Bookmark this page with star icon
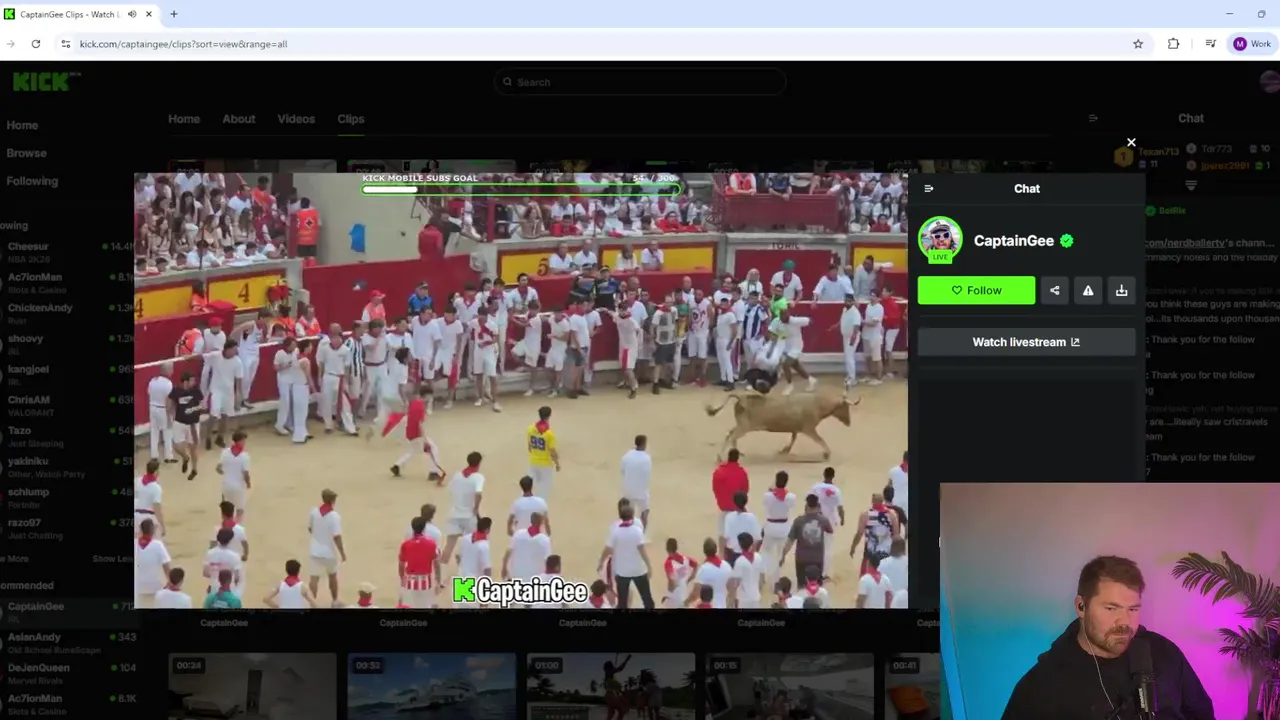 point(1138,44)
